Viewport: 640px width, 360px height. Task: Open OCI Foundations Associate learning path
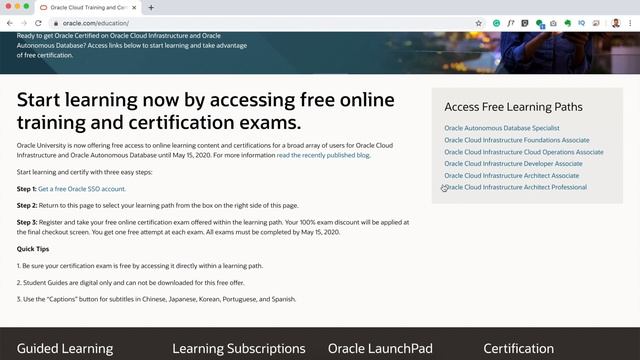coord(517,140)
